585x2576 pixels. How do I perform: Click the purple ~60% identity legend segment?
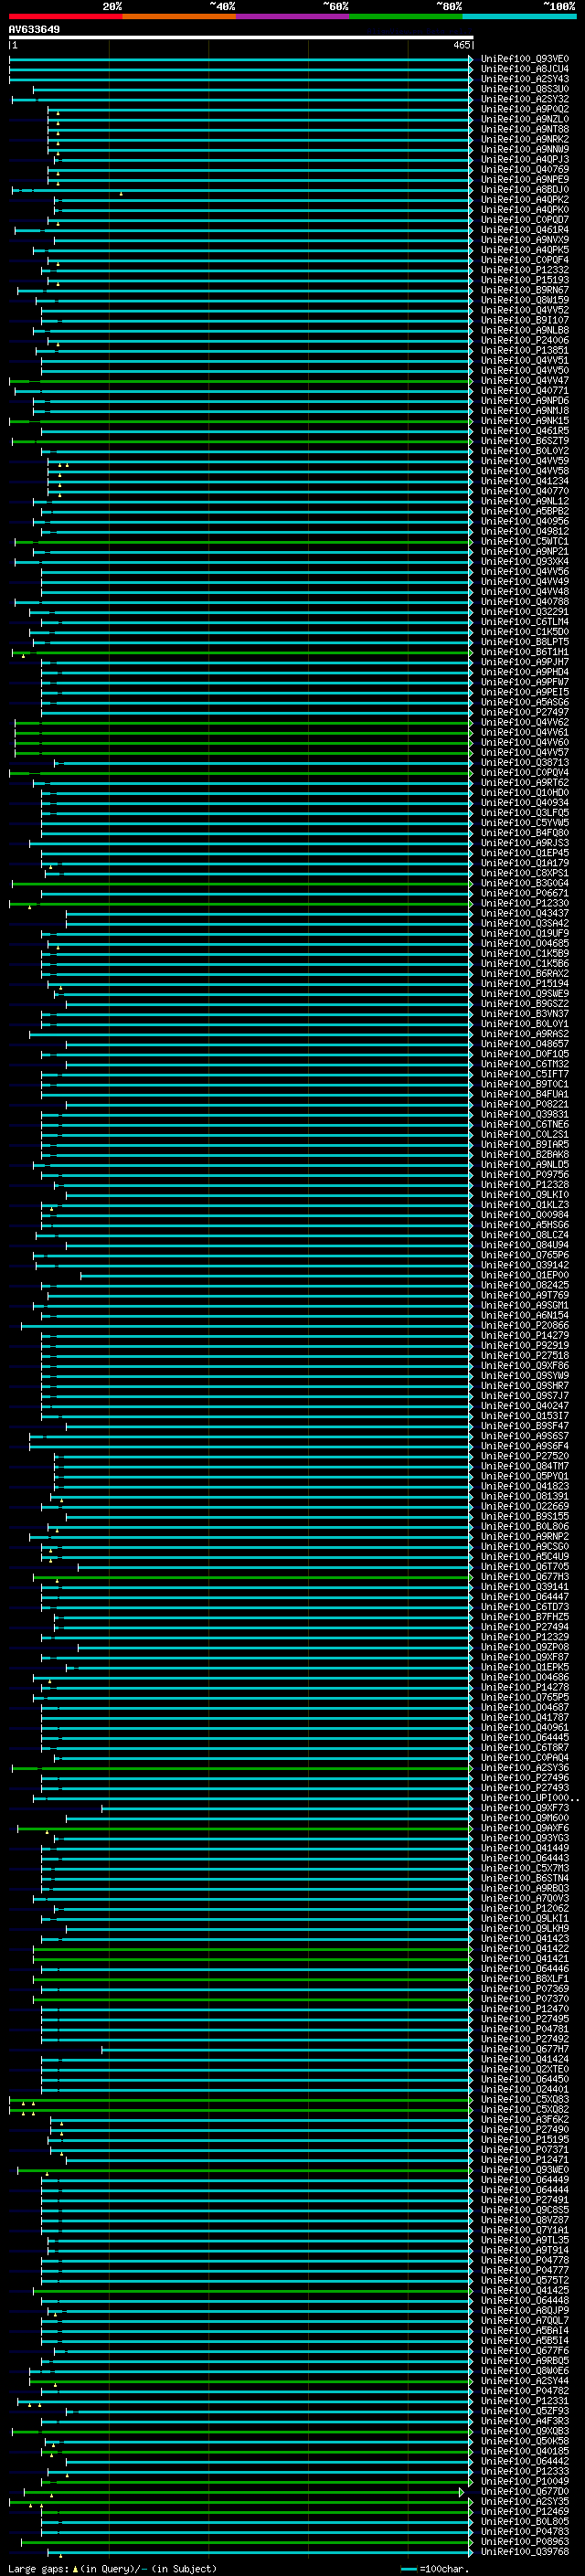click(x=292, y=16)
